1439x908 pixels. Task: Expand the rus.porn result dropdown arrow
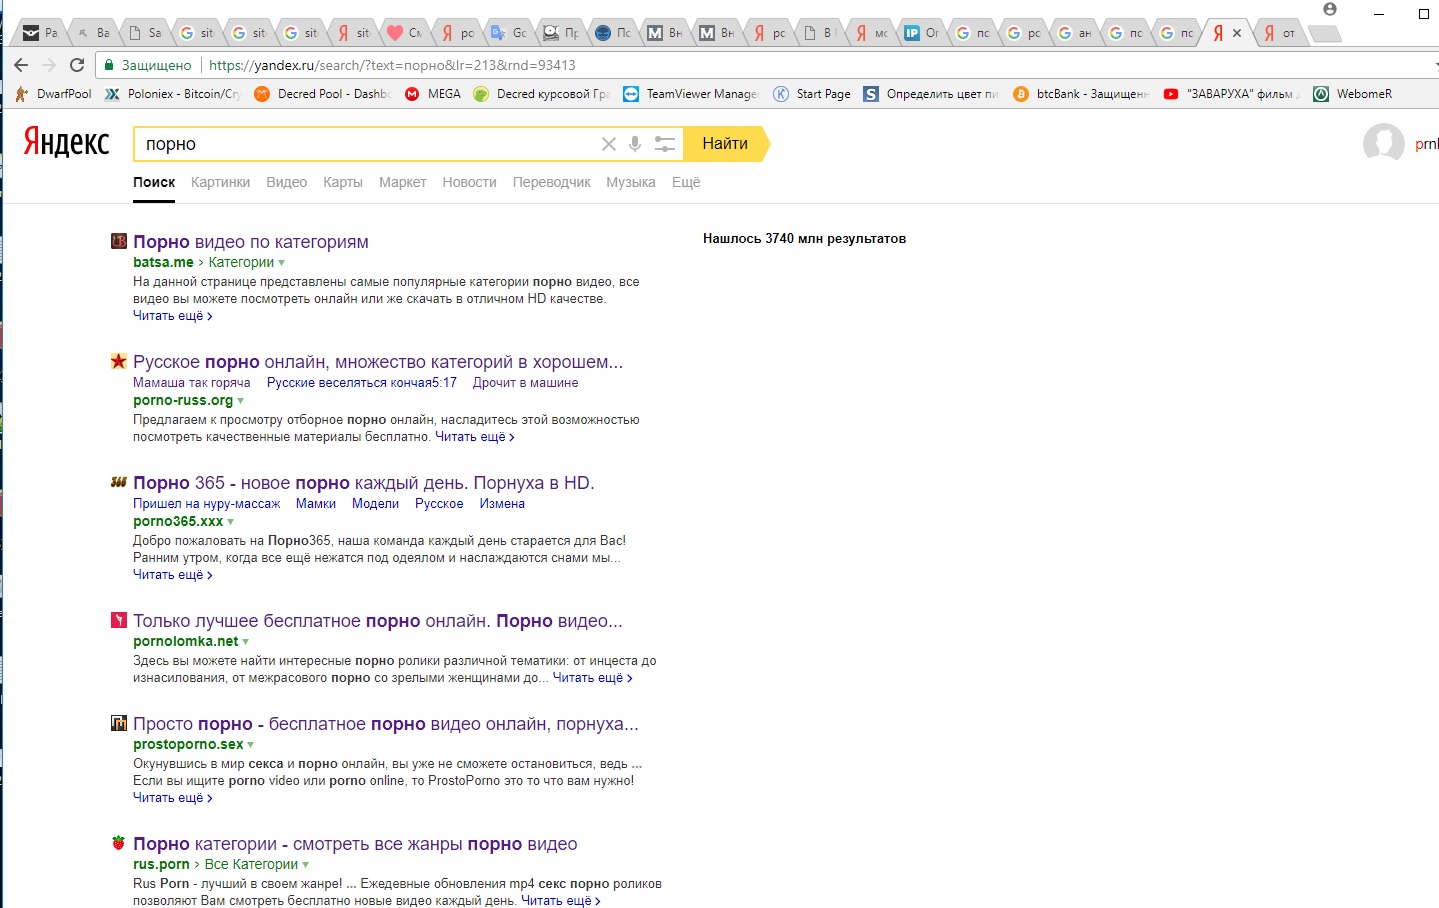(306, 865)
